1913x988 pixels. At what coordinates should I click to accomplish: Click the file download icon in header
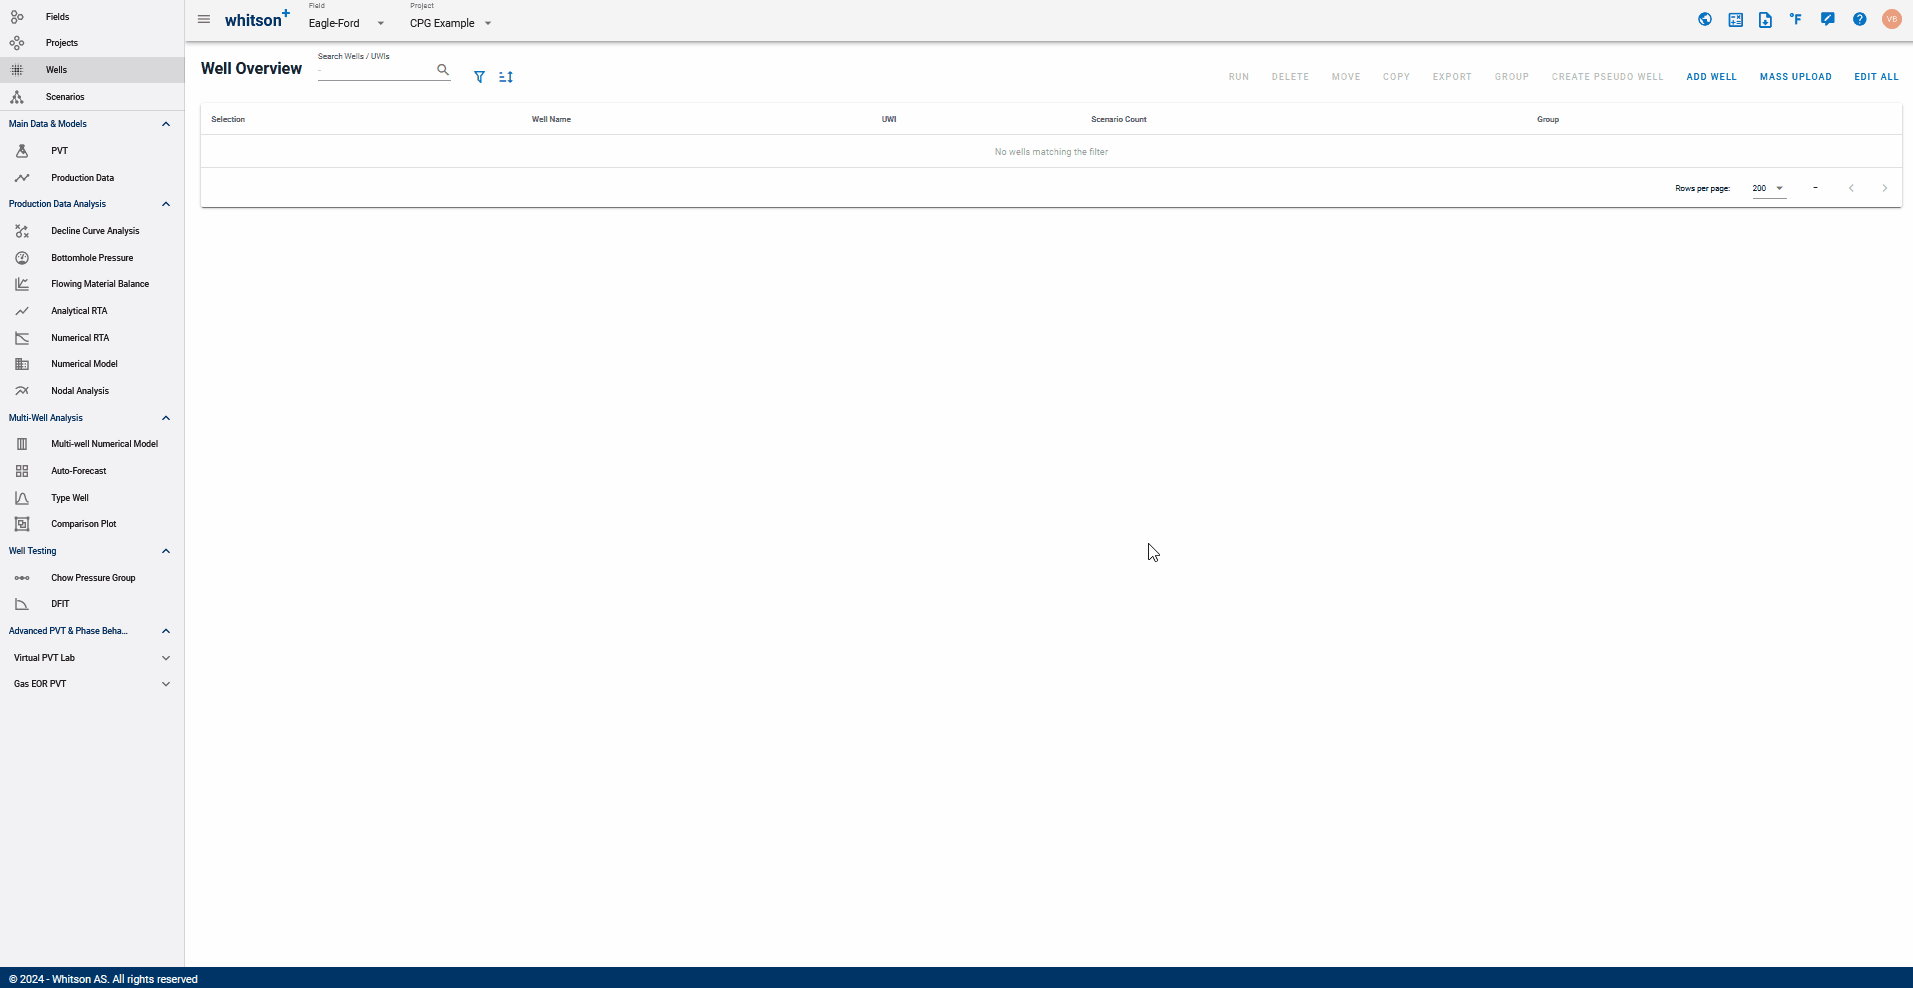click(1766, 19)
